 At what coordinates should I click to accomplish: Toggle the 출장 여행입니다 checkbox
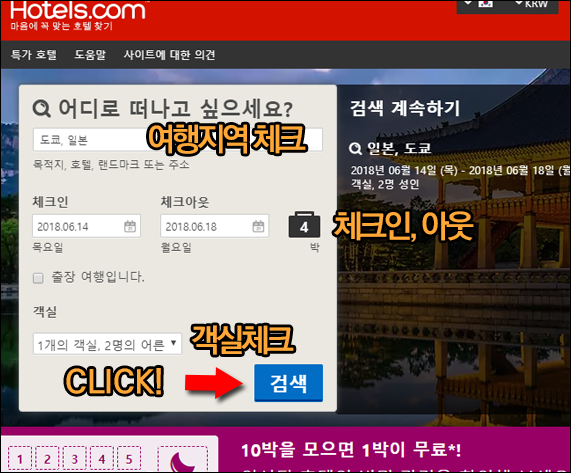point(38,279)
